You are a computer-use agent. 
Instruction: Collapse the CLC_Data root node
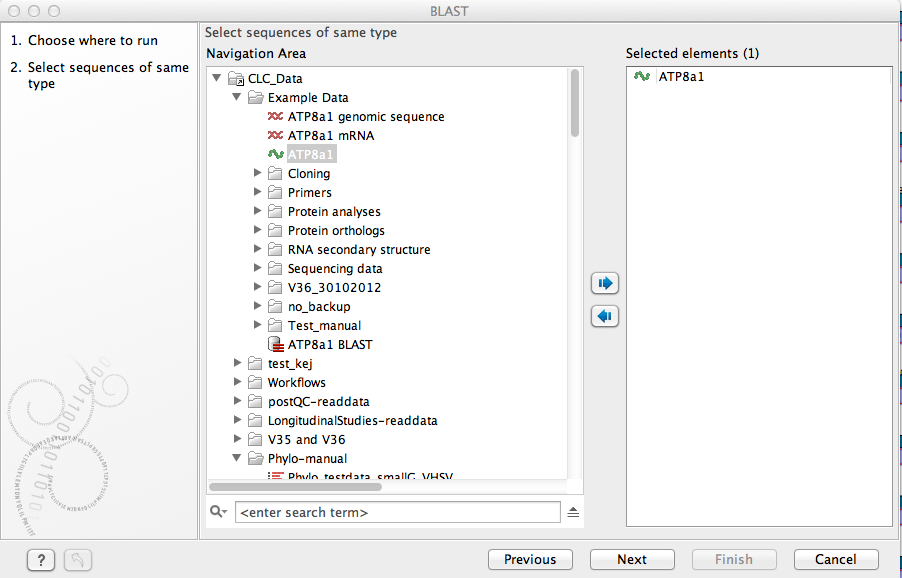point(217,79)
